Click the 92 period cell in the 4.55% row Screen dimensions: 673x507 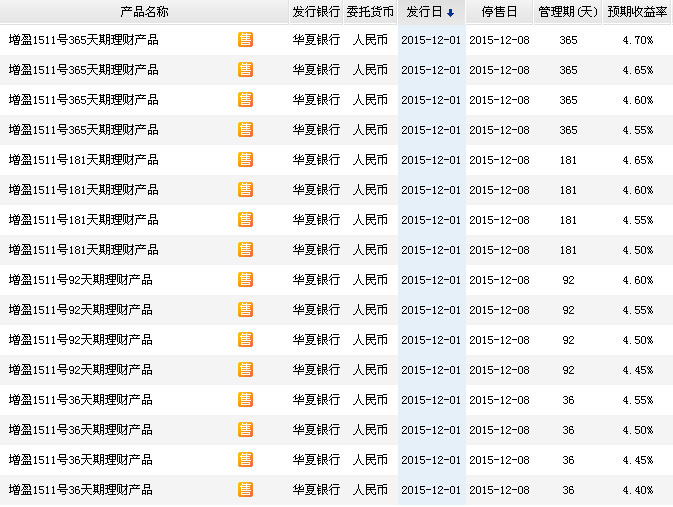[568, 310]
